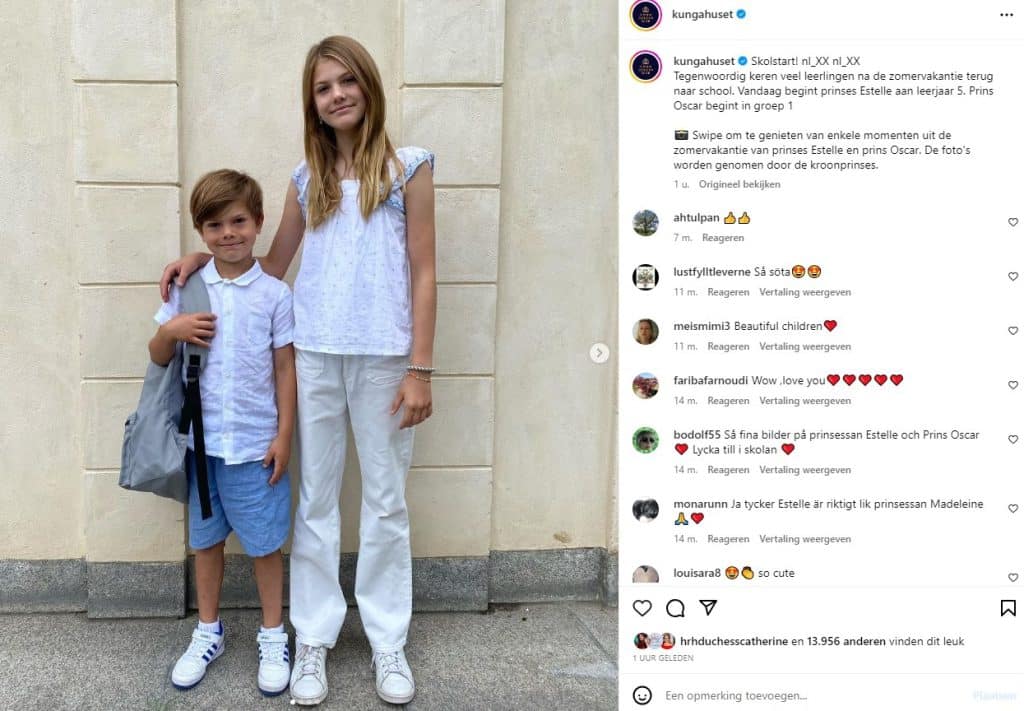This screenshot has width=1024, height=711.
Task: Open louisara8's profile picture
Action: point(645,575)
